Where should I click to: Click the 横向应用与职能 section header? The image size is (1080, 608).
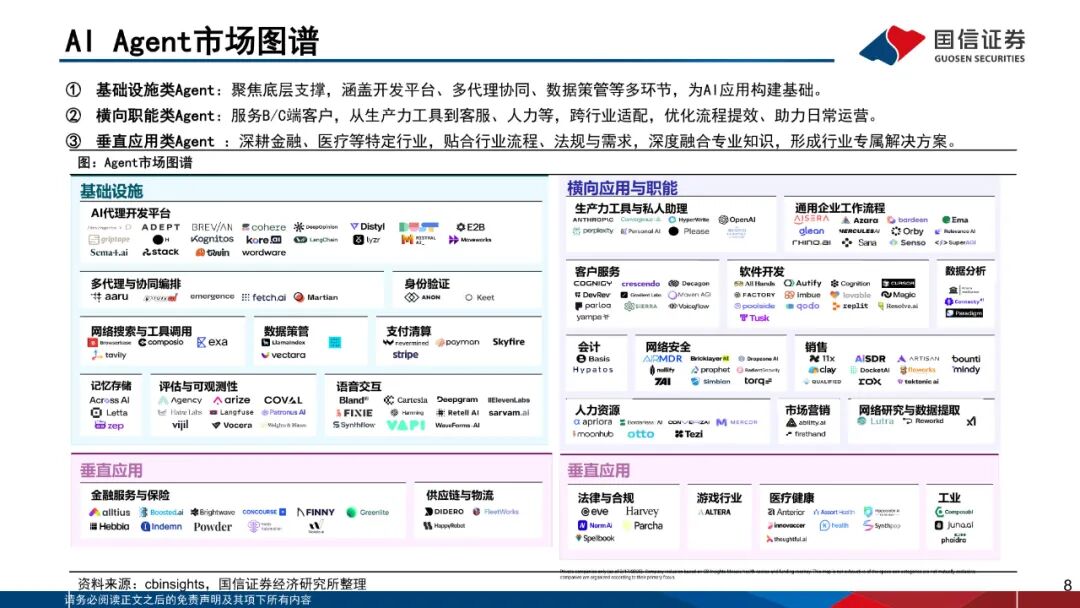[x=621, y=188]
